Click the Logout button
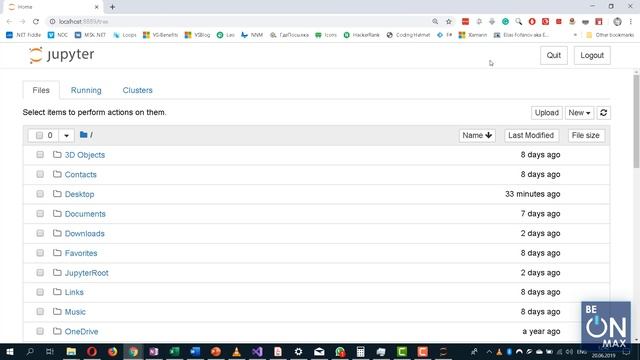This screenshot has height=360, width=640. pyautogui.click(x=592, y=55)
